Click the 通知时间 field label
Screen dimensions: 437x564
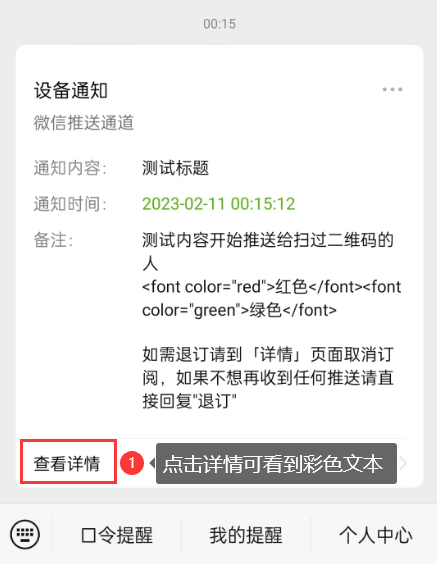coord(70,204)
